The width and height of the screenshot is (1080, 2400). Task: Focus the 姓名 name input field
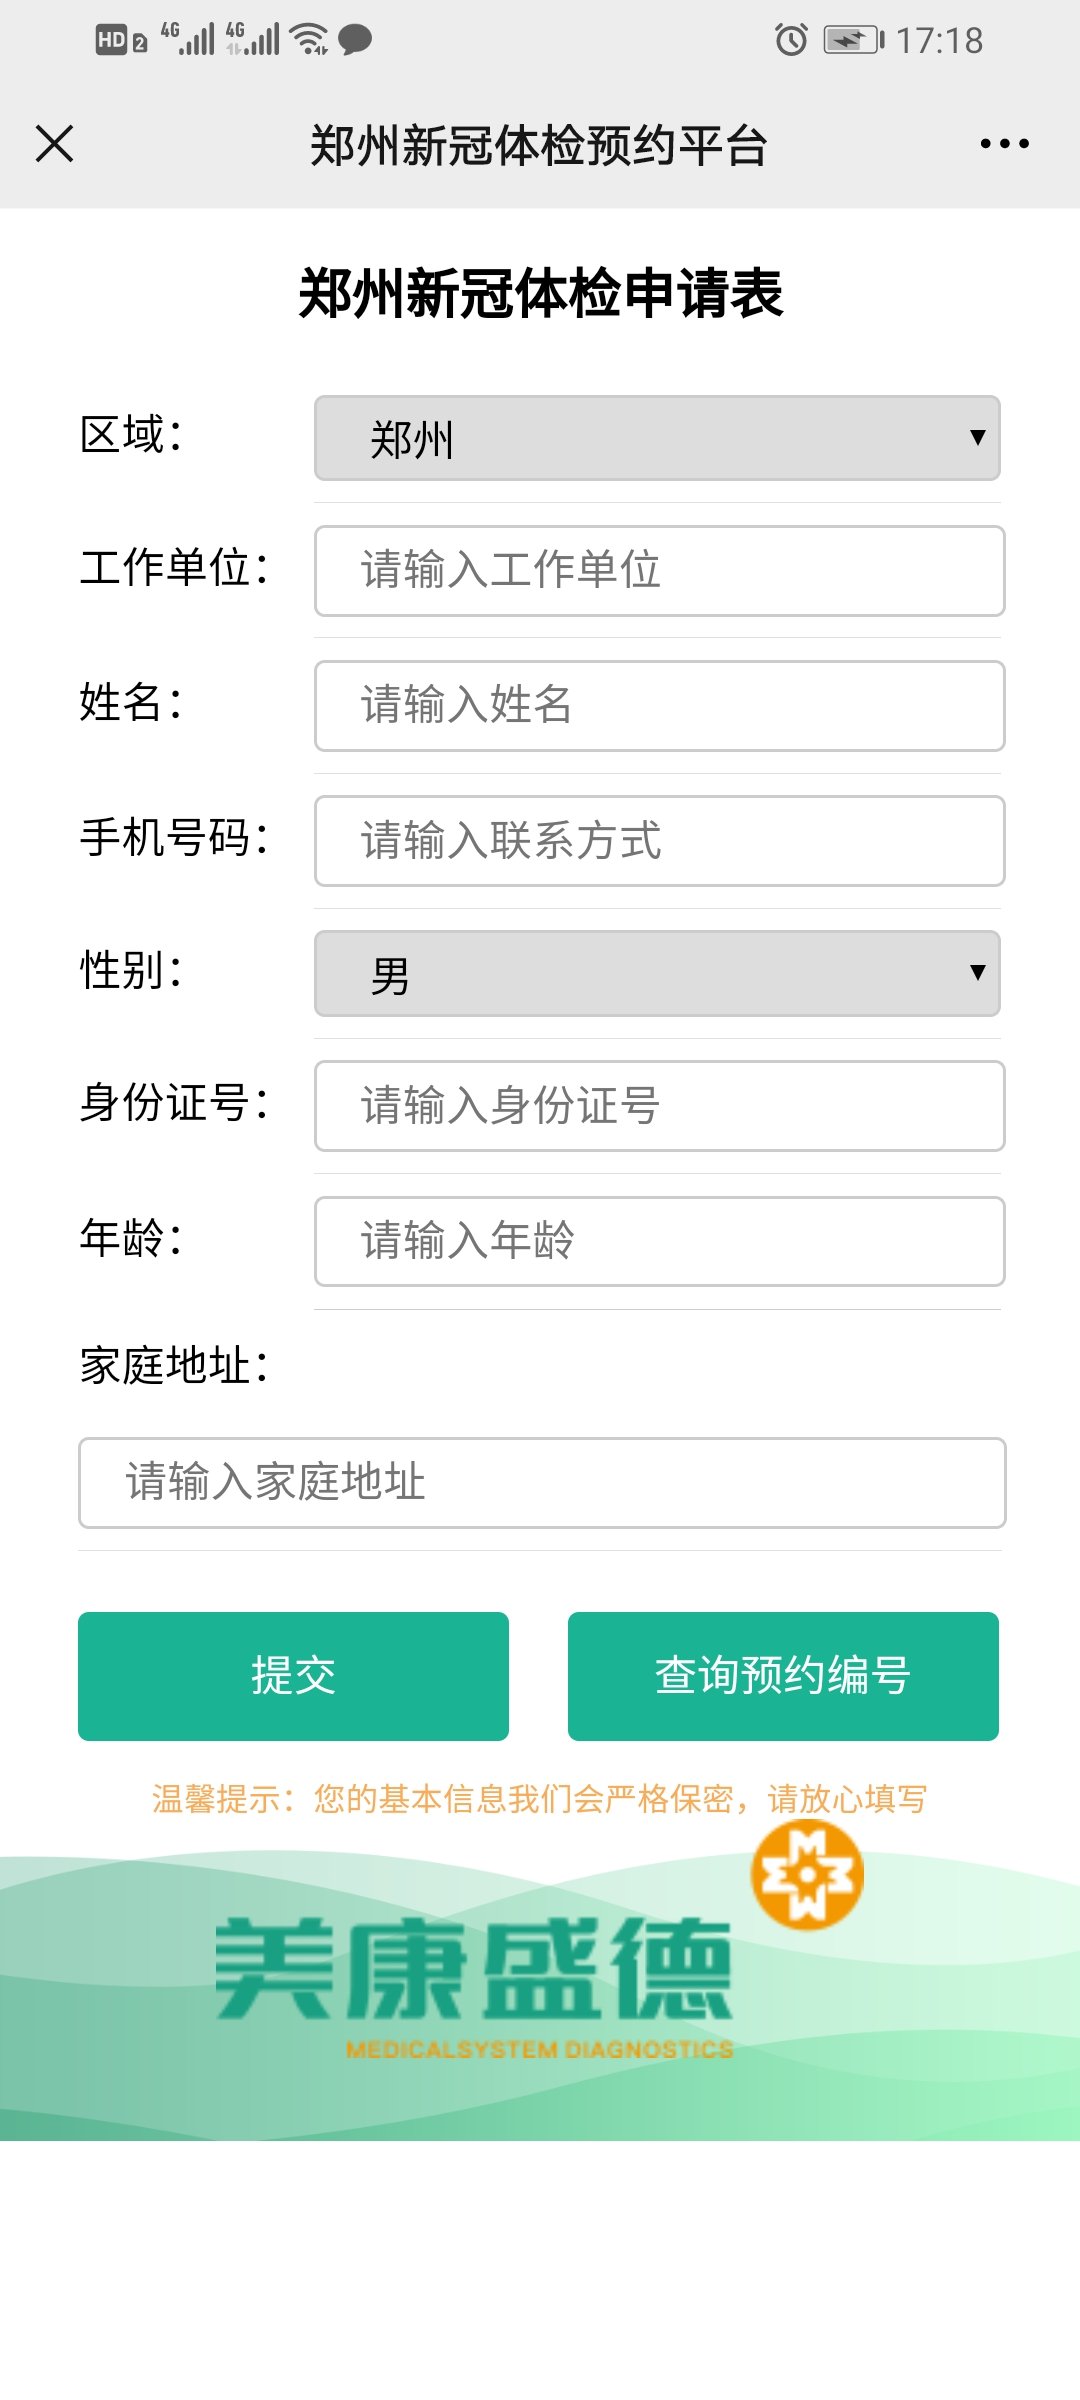coord(659,706)
